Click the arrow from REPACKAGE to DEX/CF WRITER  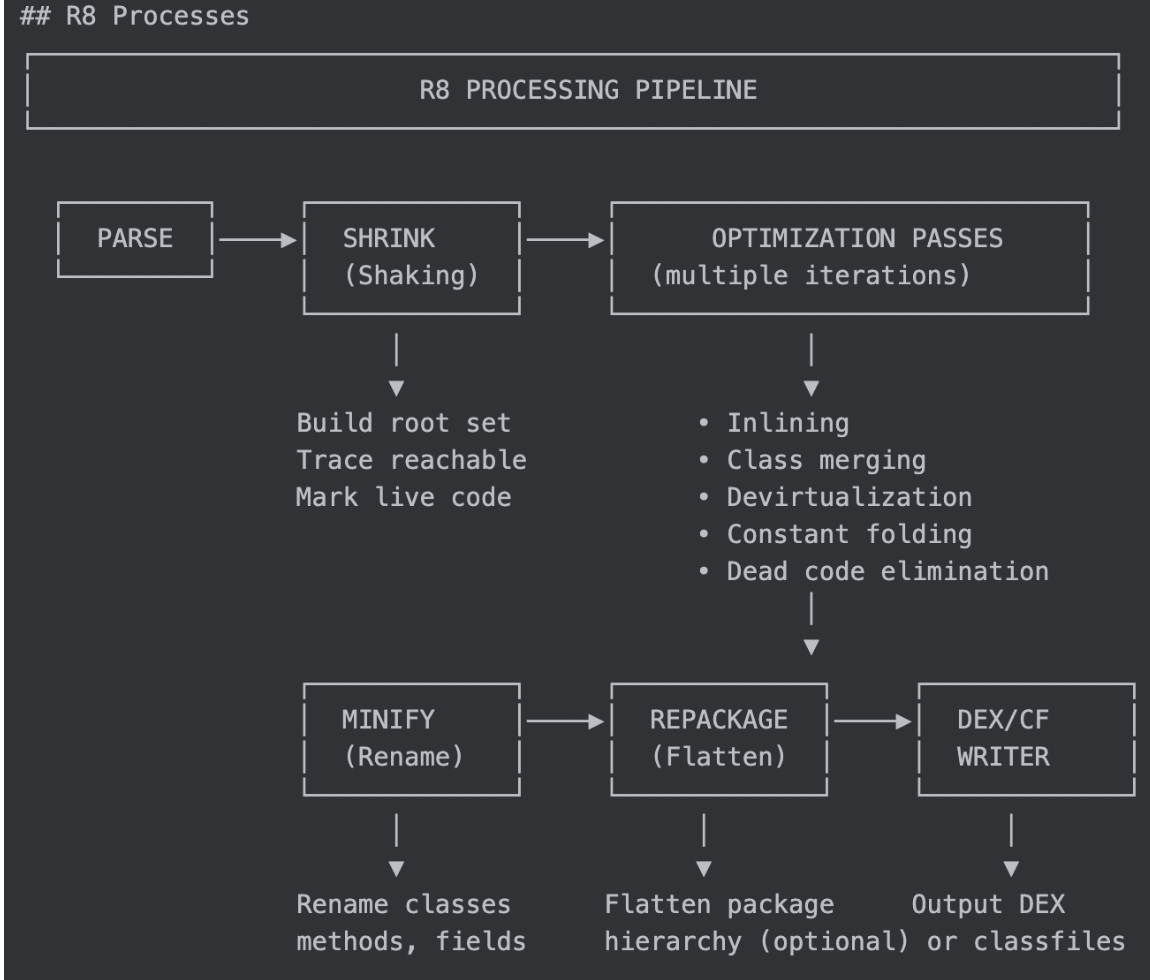pyautogui.click(x=873, y=720)
